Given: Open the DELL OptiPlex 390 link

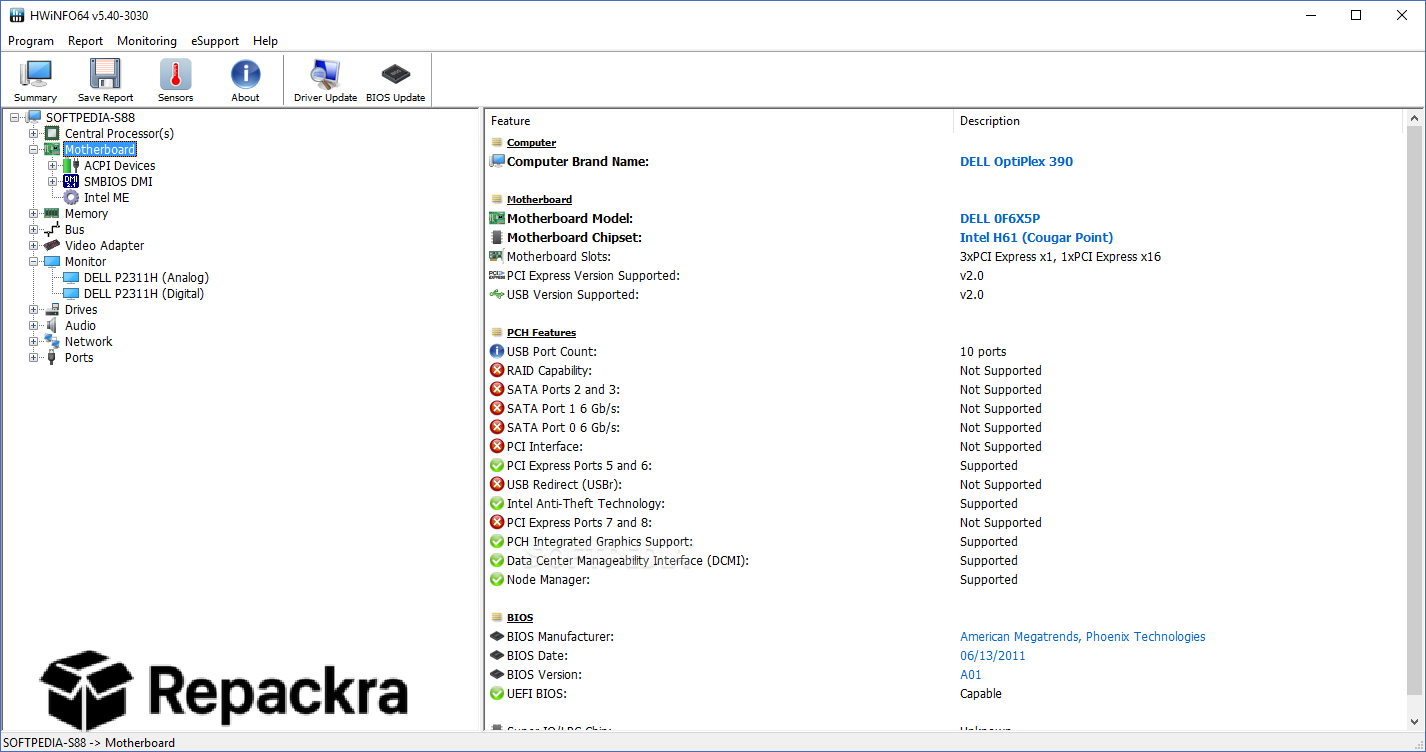Looking at the screenshot, I should [x=1016, y=162].
